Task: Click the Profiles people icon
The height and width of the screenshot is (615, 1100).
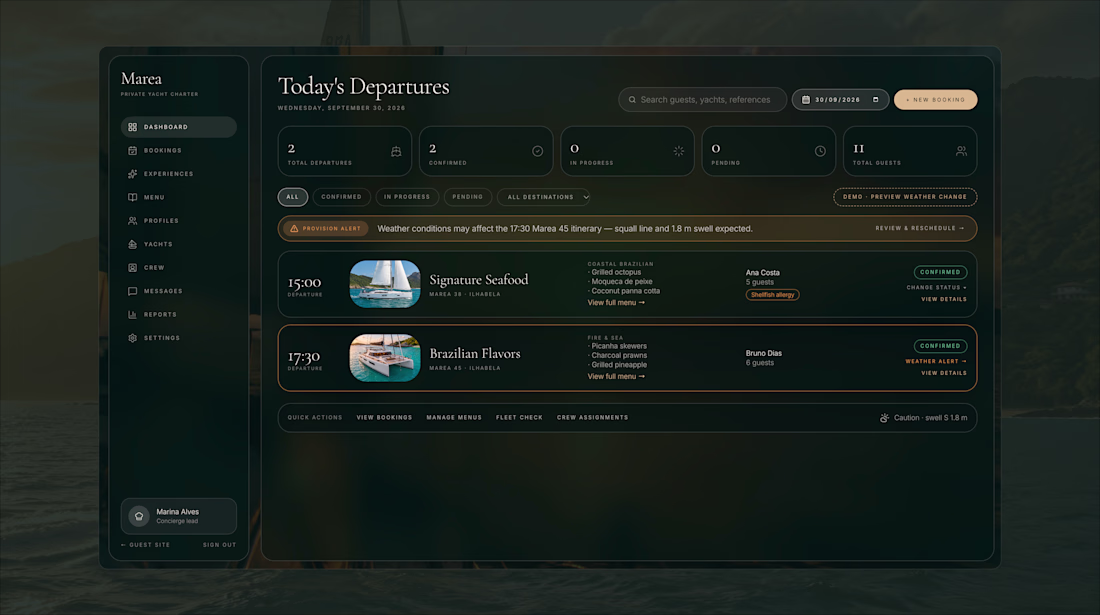Action: point(133,221)
